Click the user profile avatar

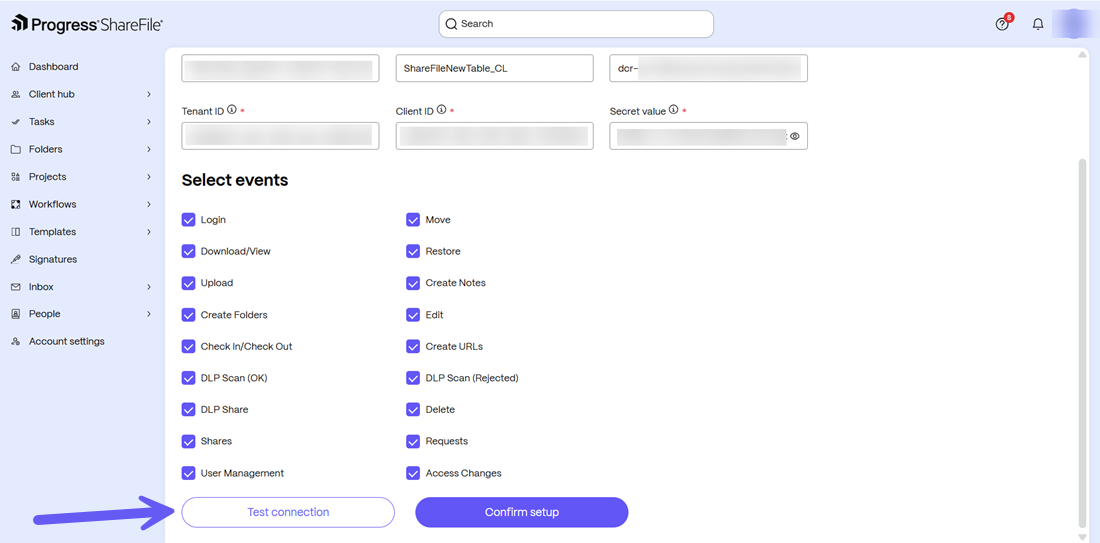coord(1071,23)
